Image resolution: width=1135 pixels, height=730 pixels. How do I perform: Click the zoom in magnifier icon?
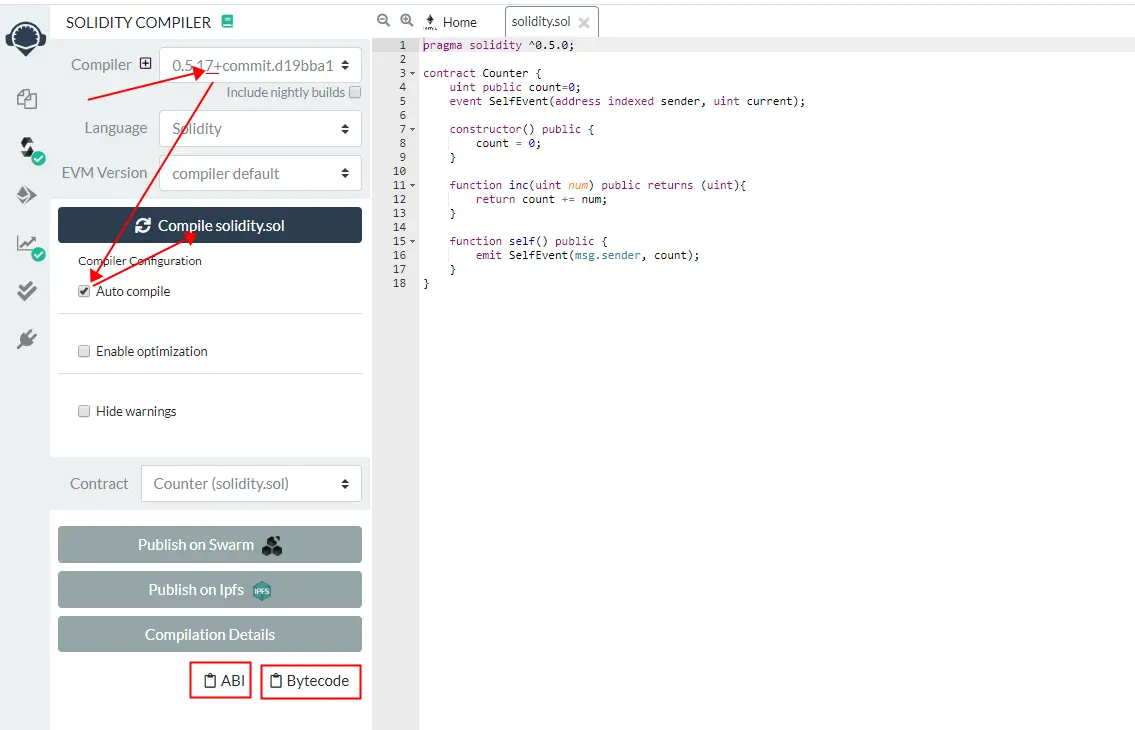click(407, 21)
